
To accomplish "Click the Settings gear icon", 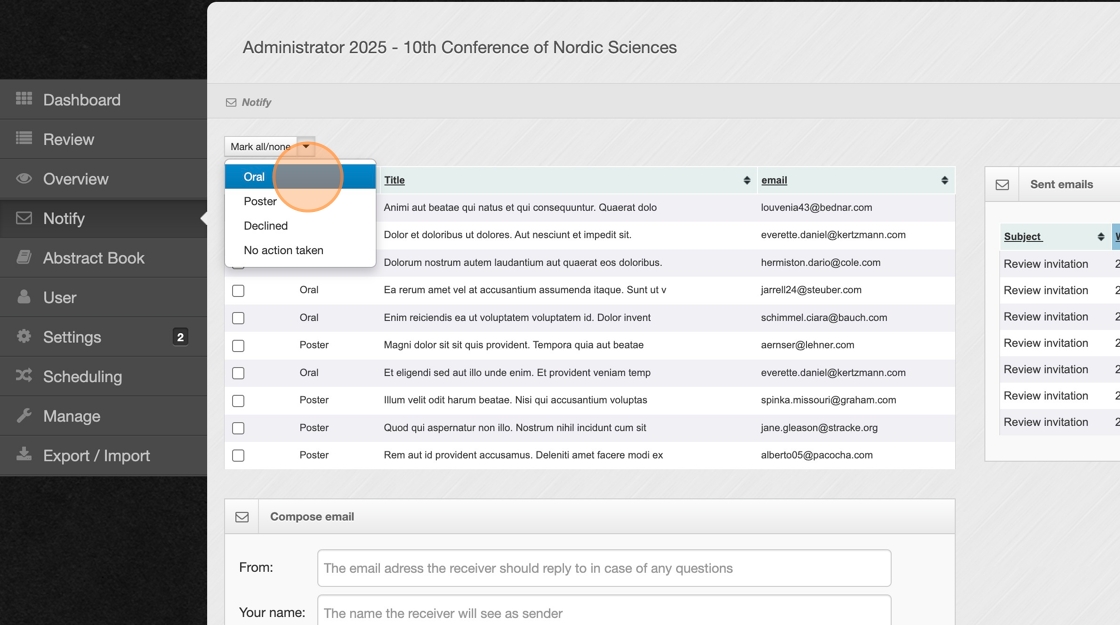I will [24, 336].
